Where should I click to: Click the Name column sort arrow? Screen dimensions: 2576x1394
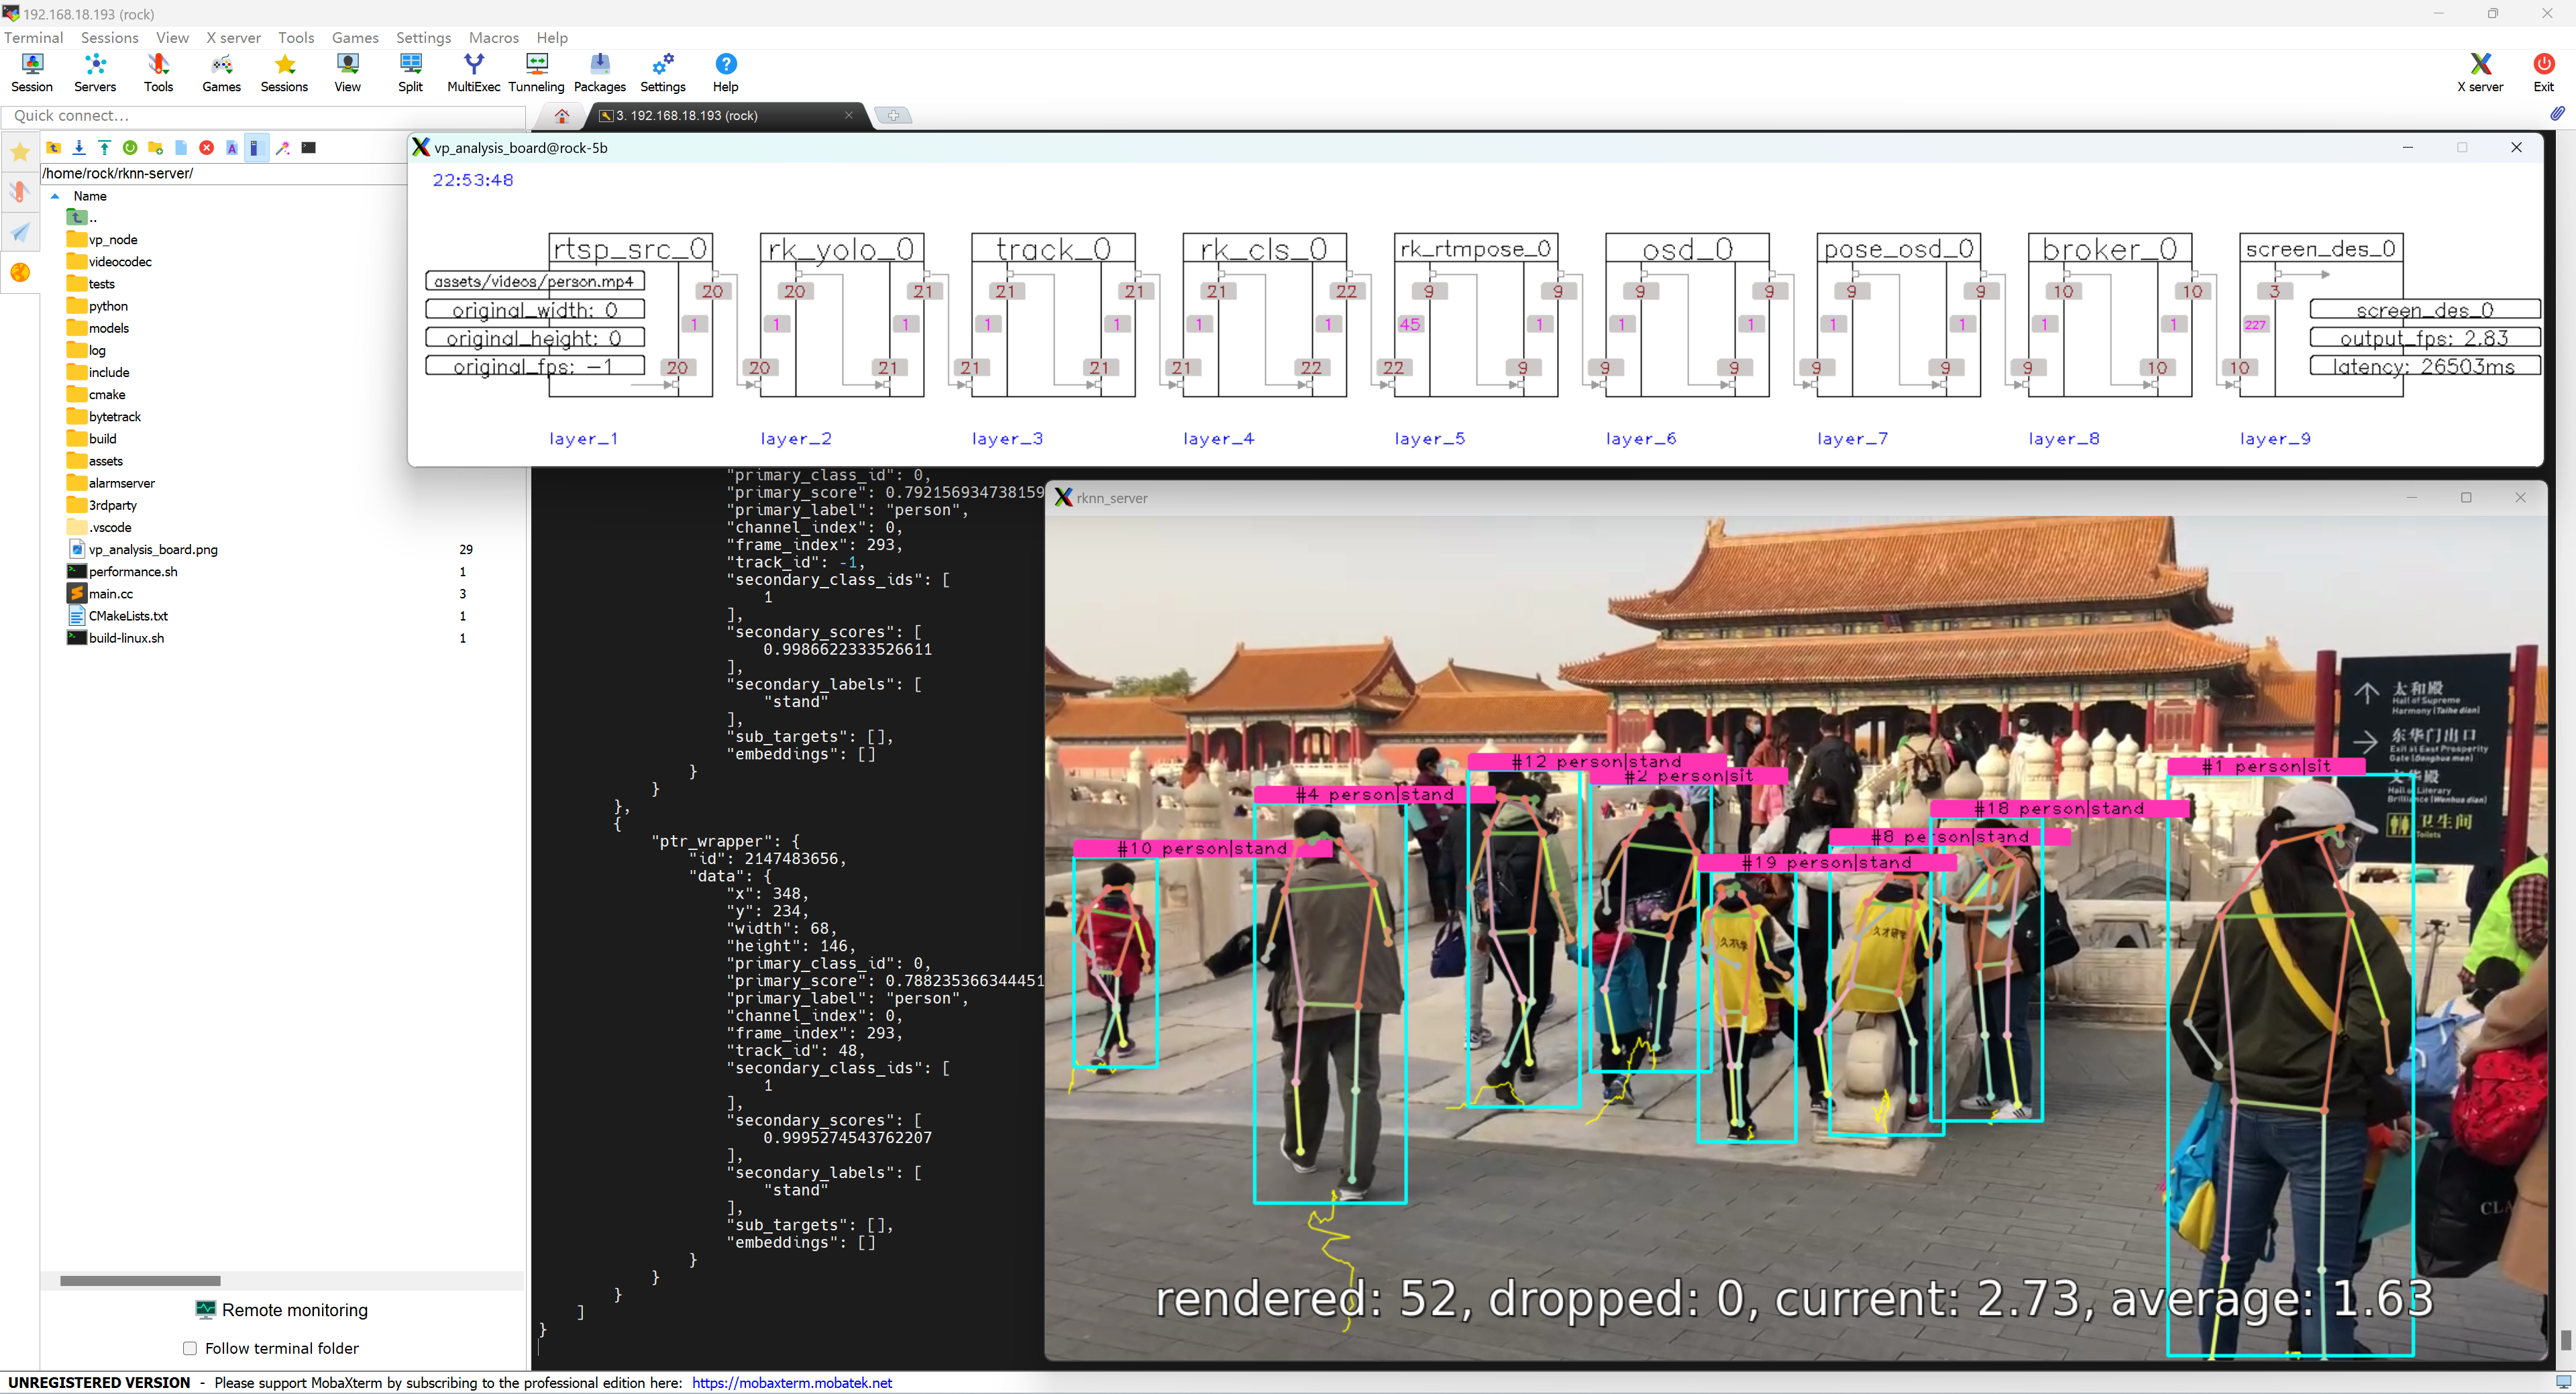click(56, 196)
